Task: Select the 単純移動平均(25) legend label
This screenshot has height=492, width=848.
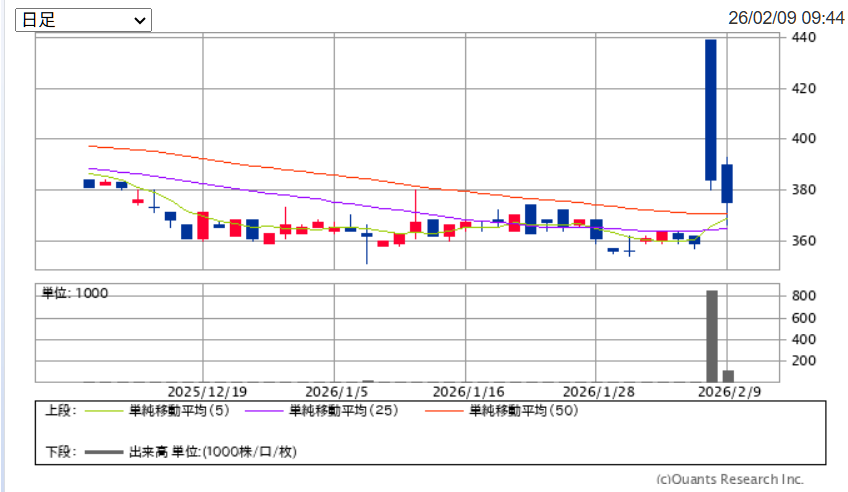Action: coord(342,411)
